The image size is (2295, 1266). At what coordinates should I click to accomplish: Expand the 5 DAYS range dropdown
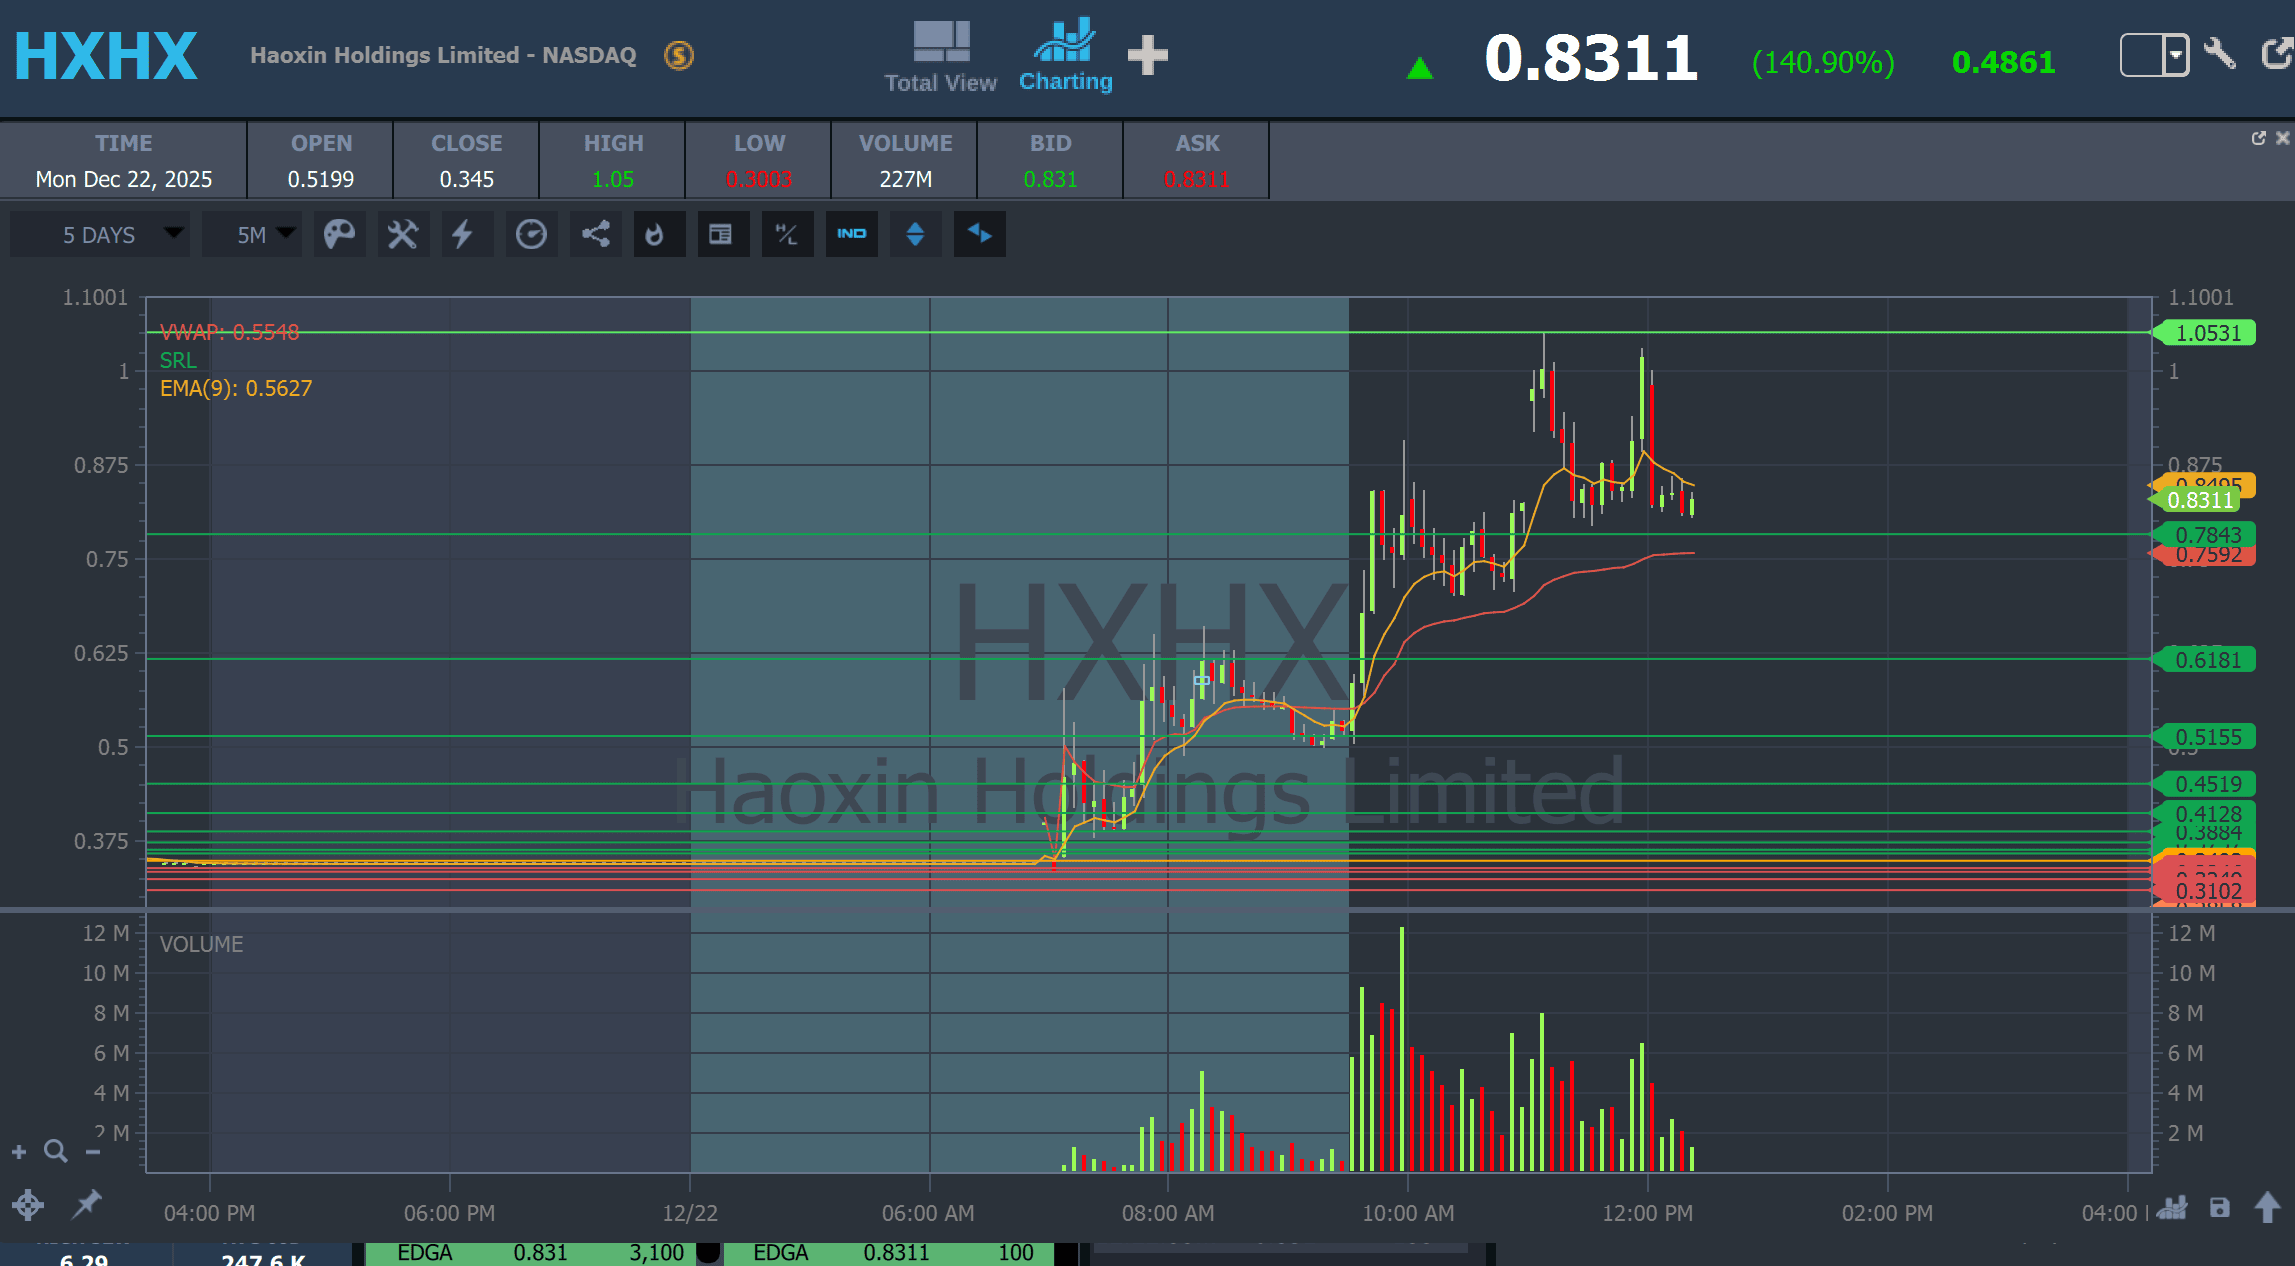coord(100,234)
